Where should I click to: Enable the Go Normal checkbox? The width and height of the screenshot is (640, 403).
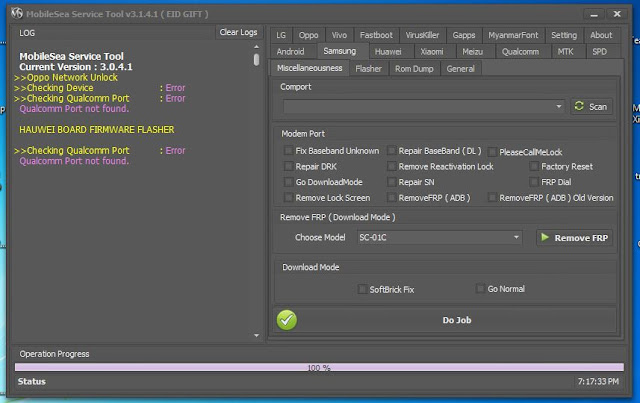pyautogui.click(x=480, y=289)
